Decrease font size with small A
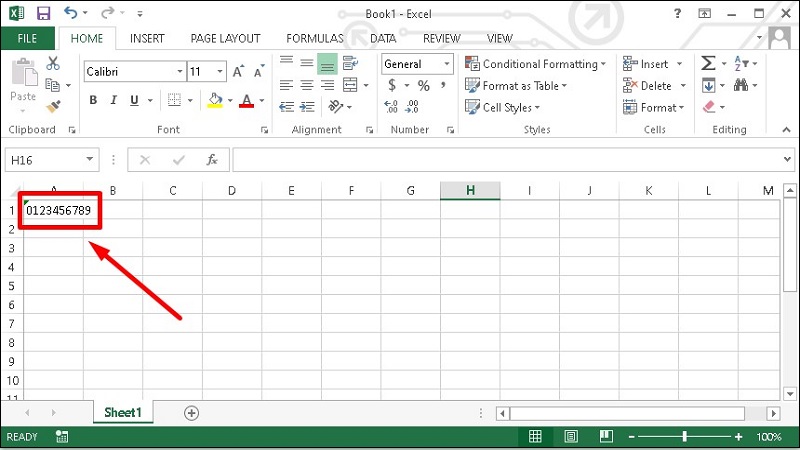Image resolution: width=800 pixels, height=450 pixels. [x=259, y=71]
